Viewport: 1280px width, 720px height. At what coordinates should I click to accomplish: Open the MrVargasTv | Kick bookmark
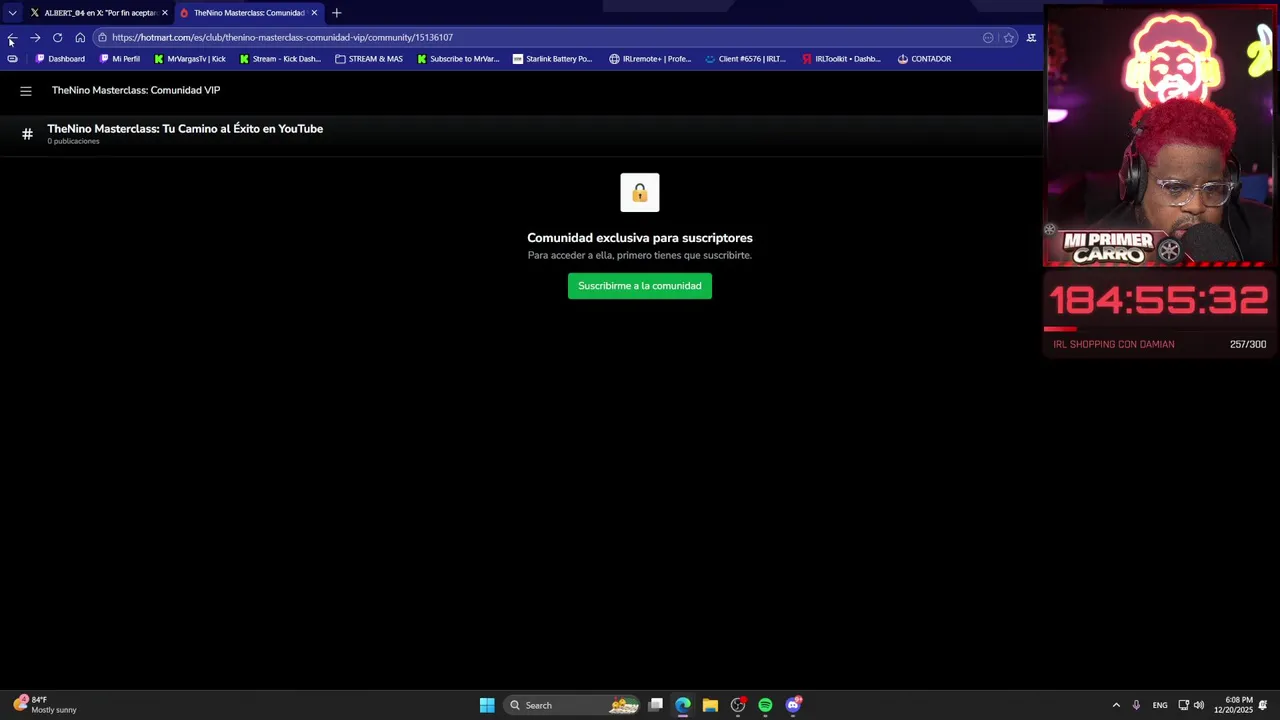pos(190,59)
